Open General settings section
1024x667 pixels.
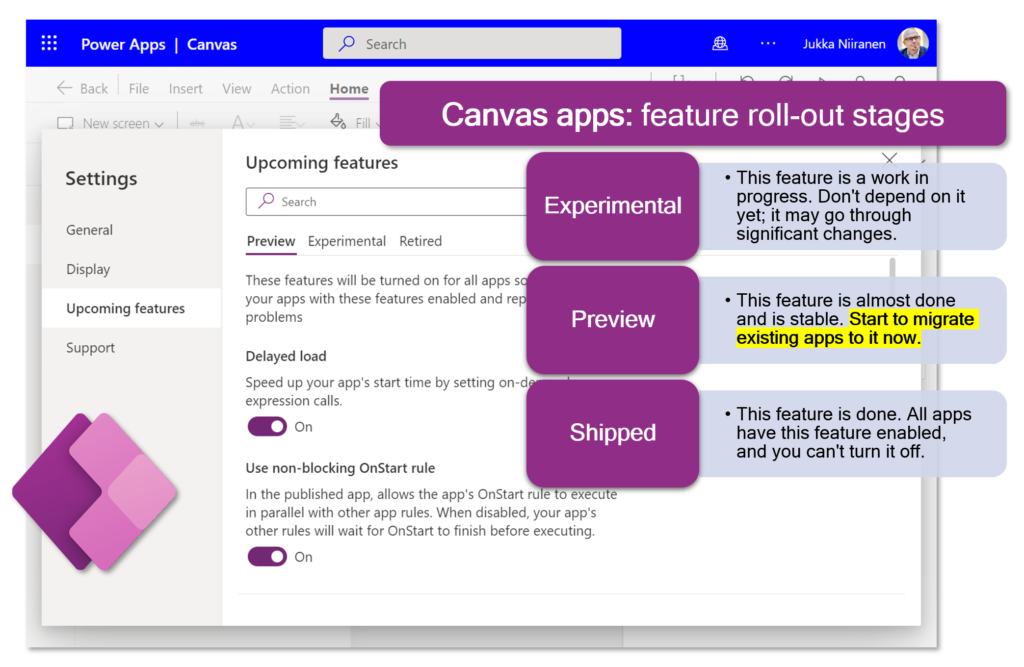[89, 230]
